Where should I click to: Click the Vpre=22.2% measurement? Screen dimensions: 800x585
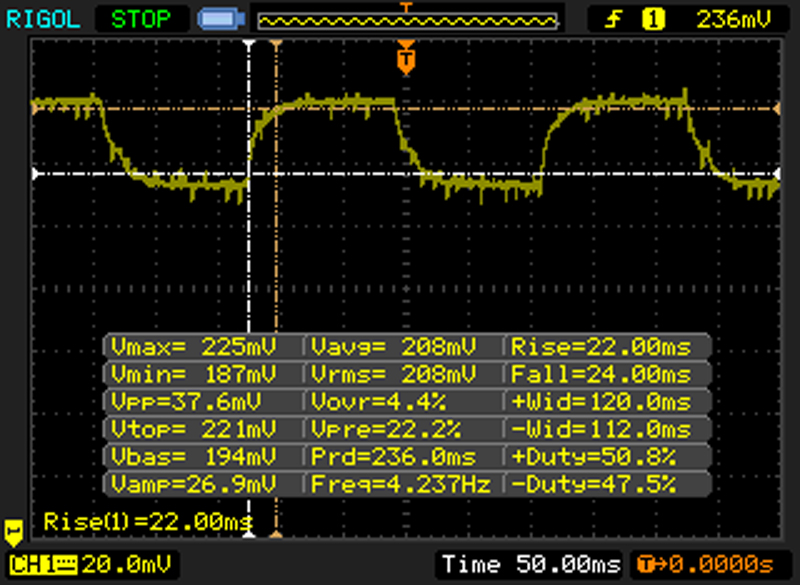coord(386,429)
